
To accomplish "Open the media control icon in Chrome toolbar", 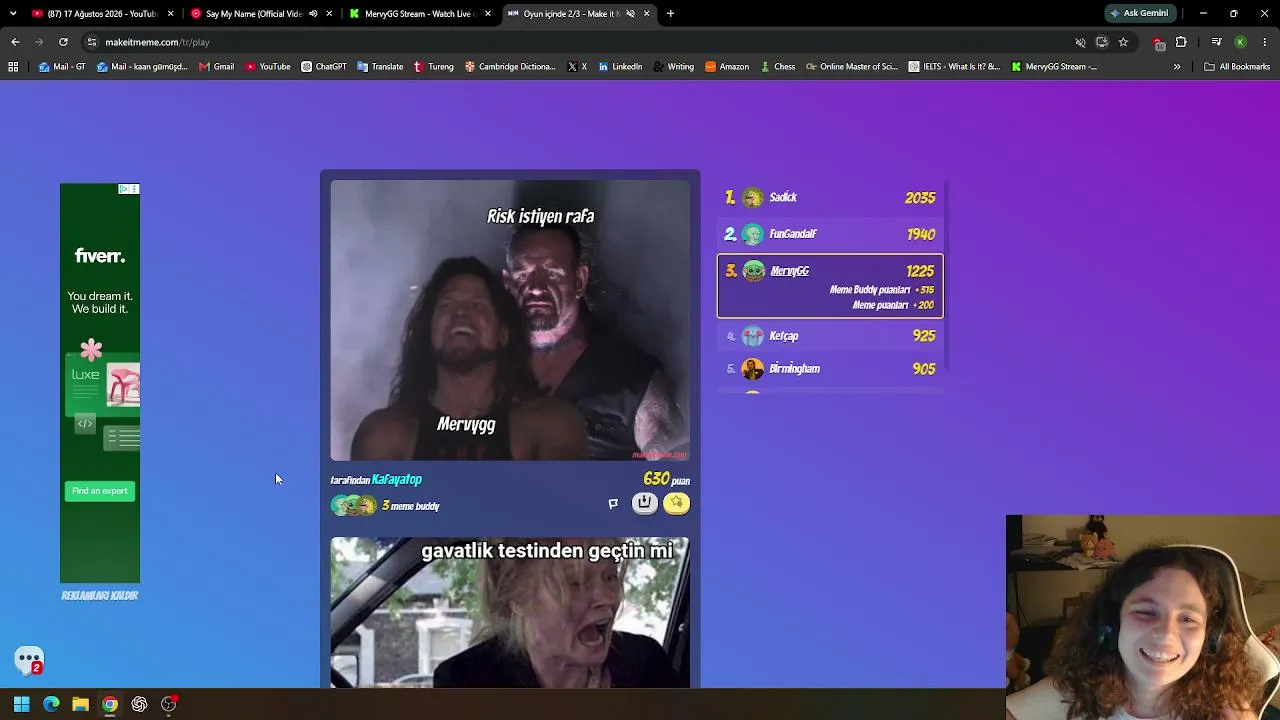I will pos(1216,42).
